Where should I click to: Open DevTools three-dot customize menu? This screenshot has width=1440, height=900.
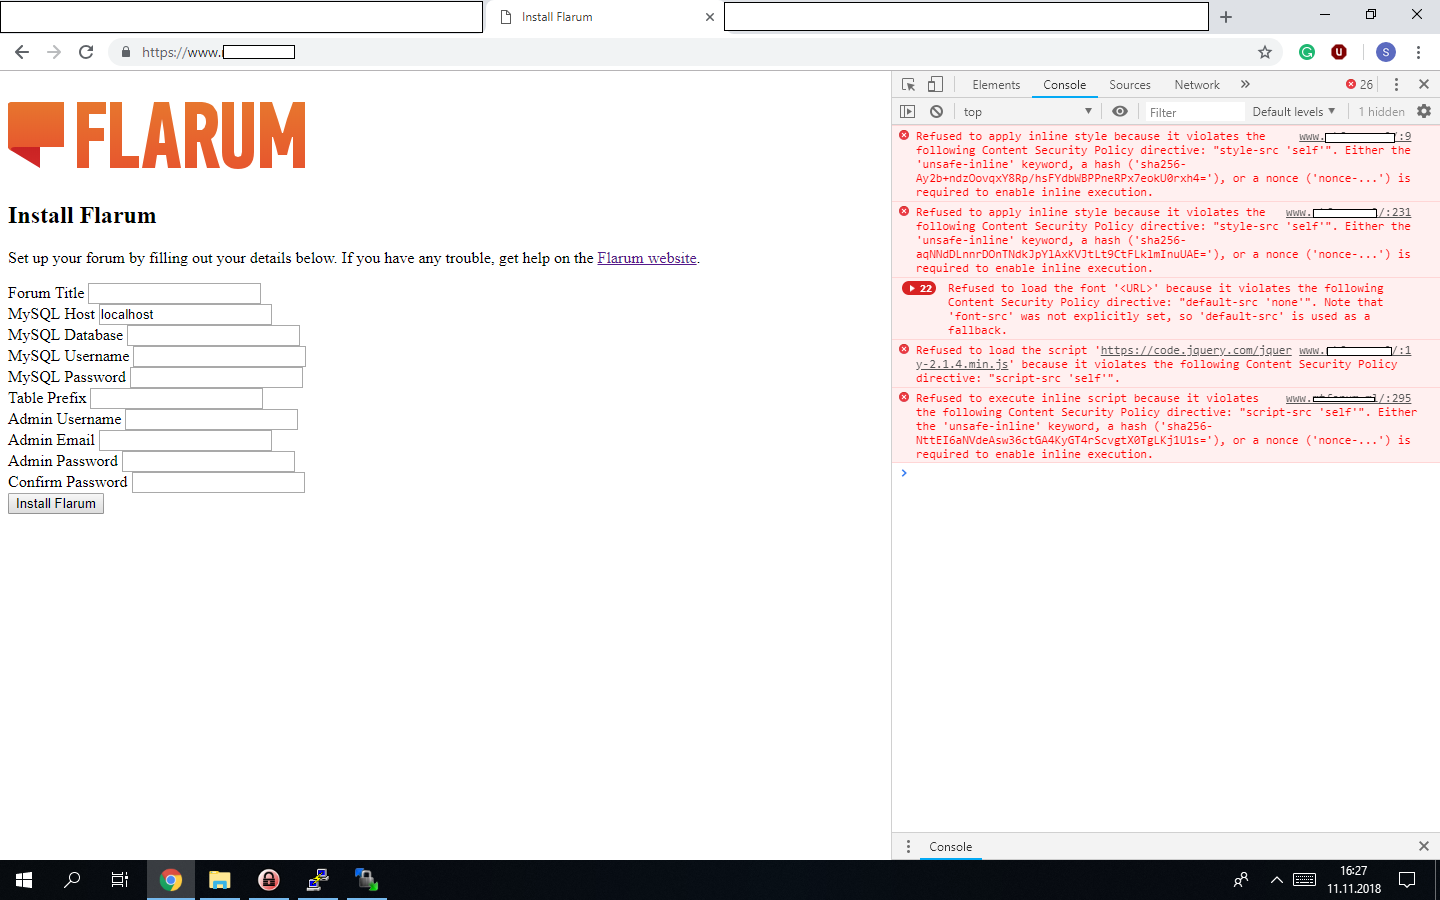tap(1396, 85)
